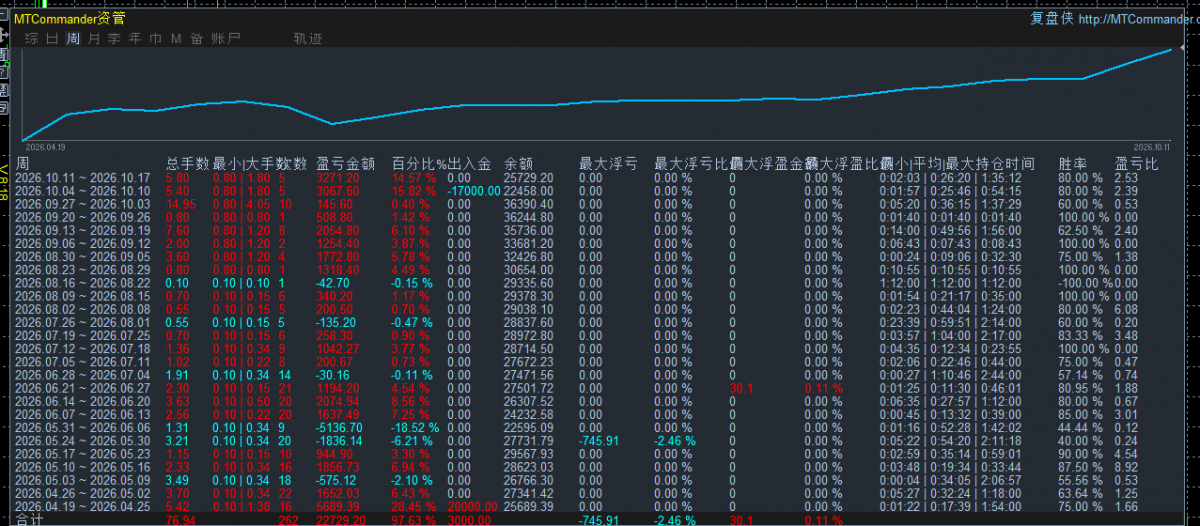Click the 30.1 floating profit in 06.21 row
1200x526 pixels.
click(x=742, y=388)
